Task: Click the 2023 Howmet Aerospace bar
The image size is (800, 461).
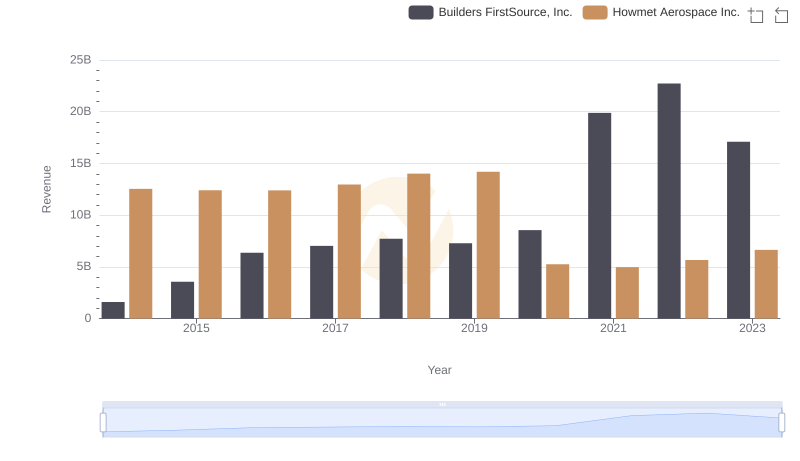Action: coord(766,284)
